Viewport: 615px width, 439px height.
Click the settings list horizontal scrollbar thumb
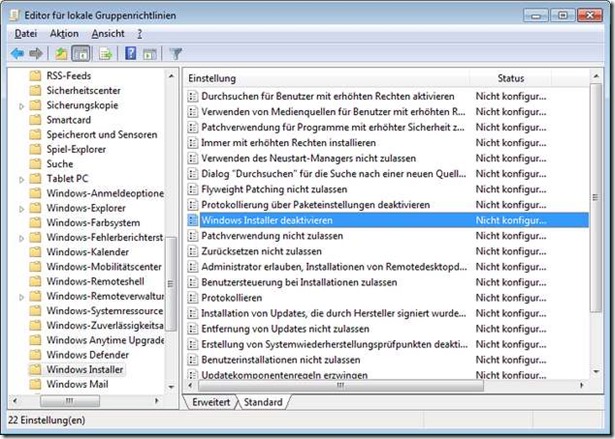(x=341, y=385)
